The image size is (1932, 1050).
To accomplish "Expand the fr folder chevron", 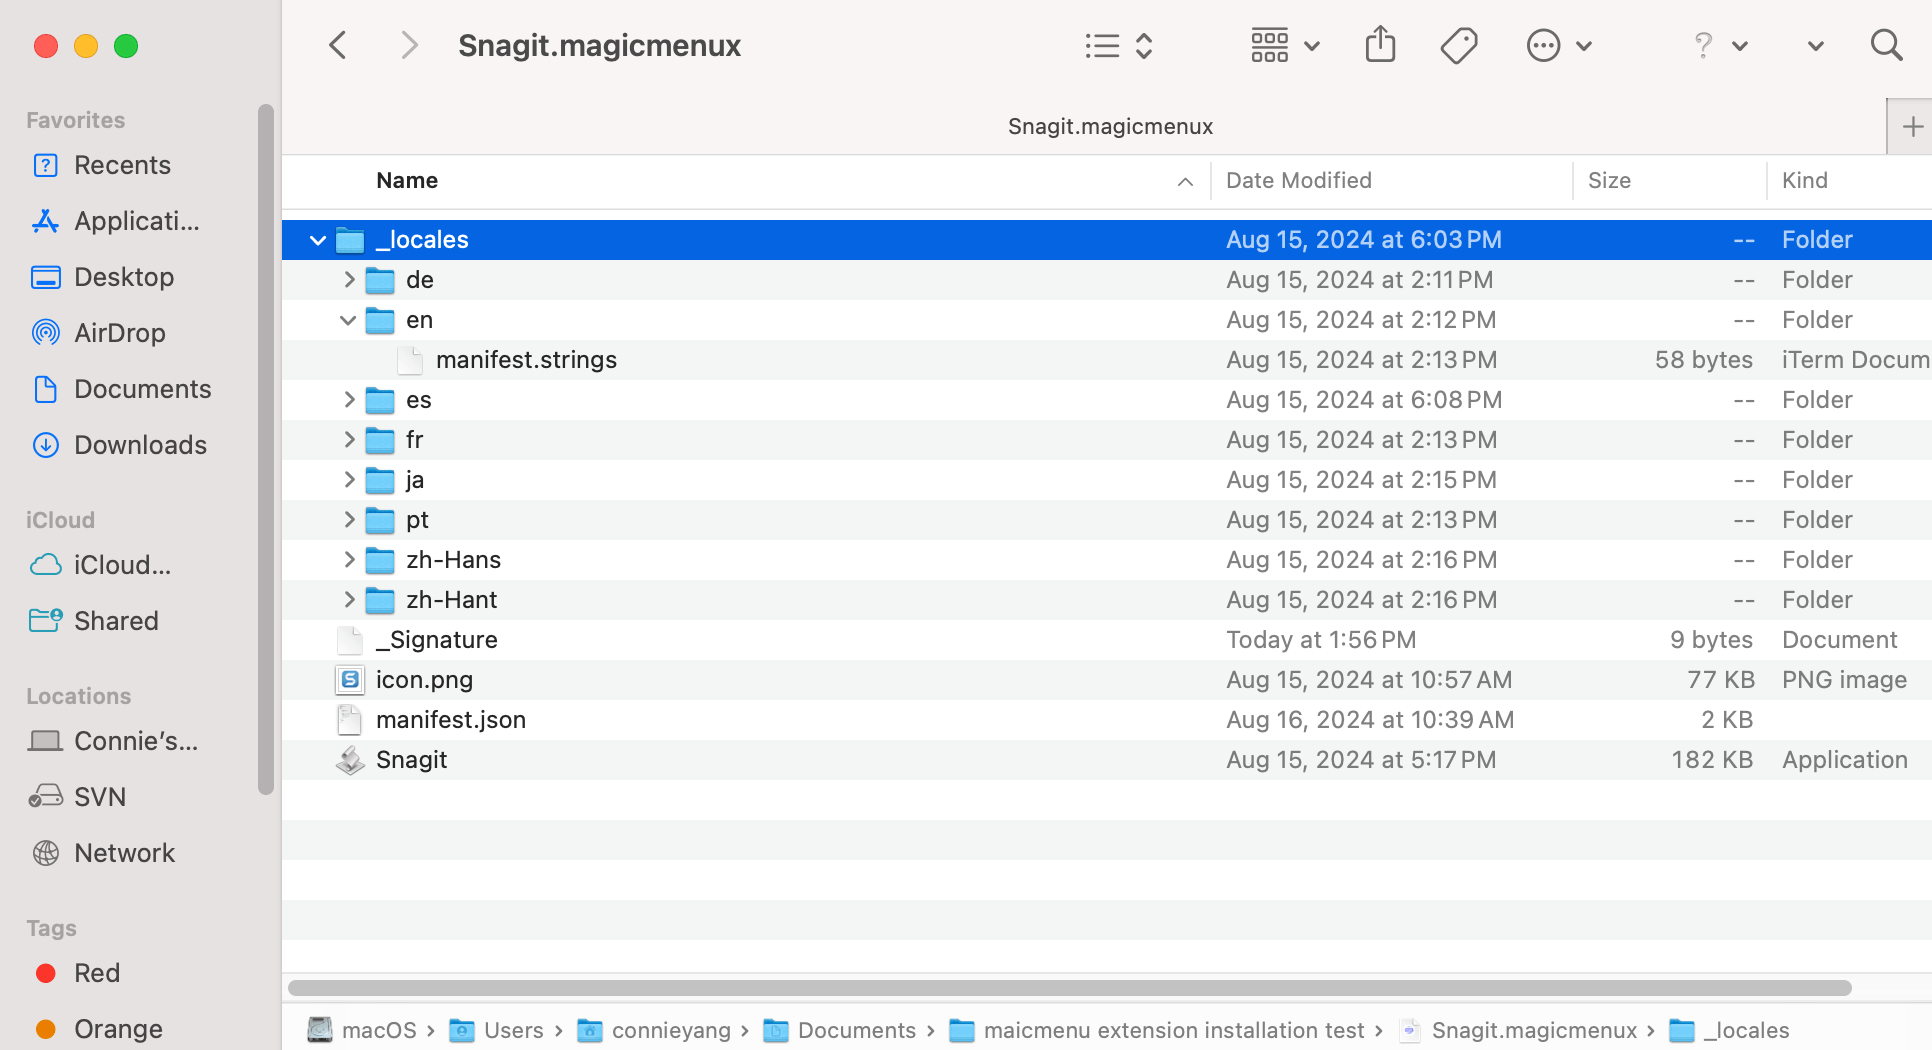I will coord(349,440).
